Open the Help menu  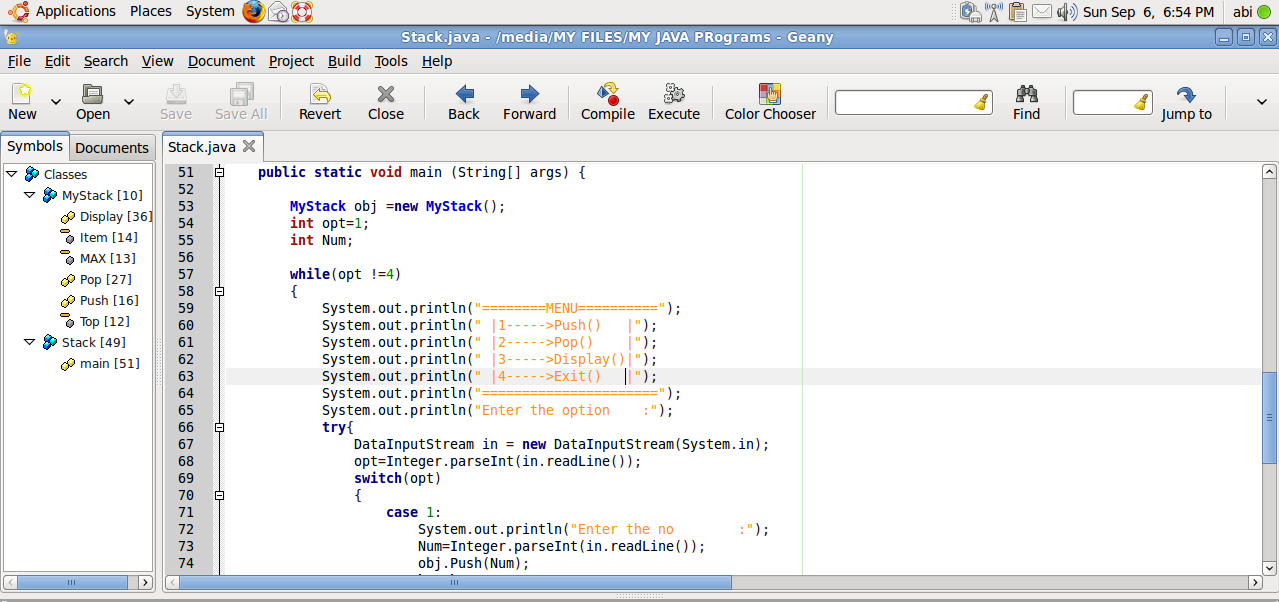click(x=437, y=61)
